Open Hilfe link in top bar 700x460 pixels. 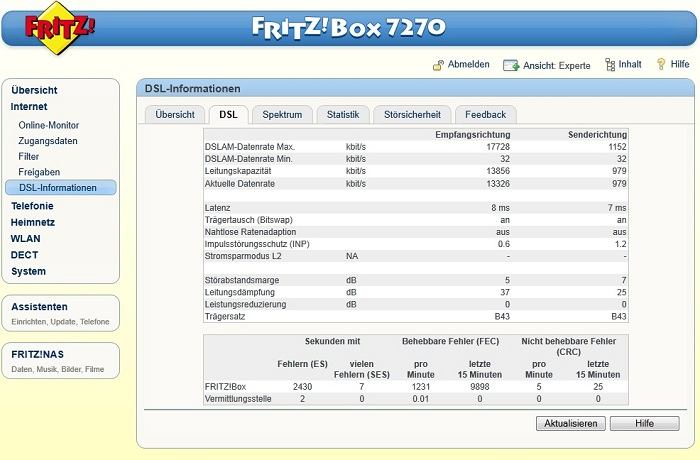[x=679, y=64]
